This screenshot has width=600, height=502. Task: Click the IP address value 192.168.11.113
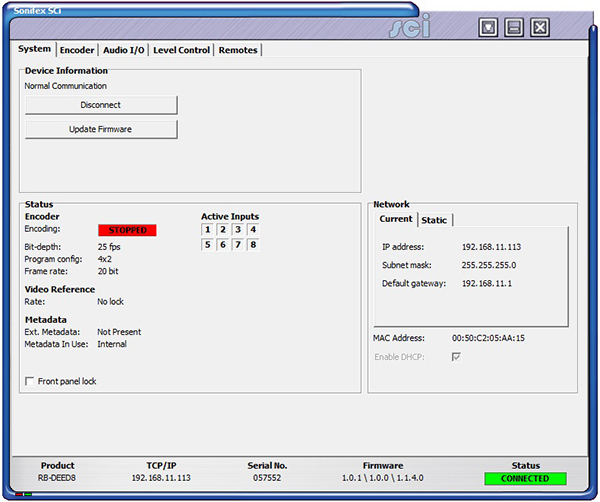[491, 247]
